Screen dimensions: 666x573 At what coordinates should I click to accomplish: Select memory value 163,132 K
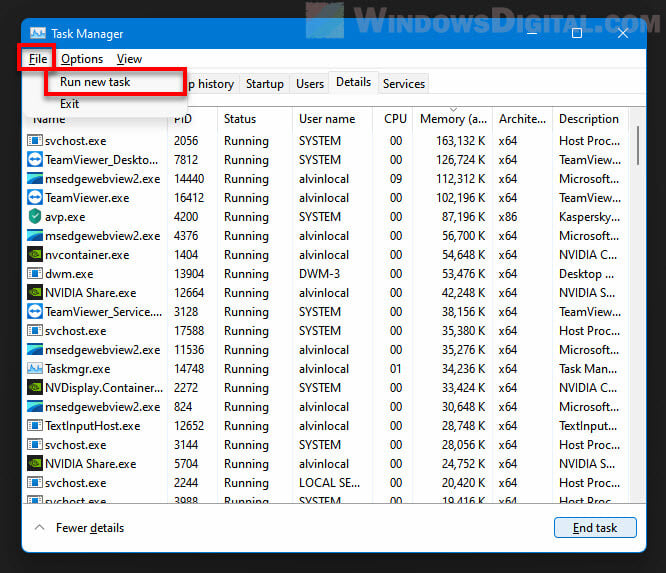tap(460, 141)
